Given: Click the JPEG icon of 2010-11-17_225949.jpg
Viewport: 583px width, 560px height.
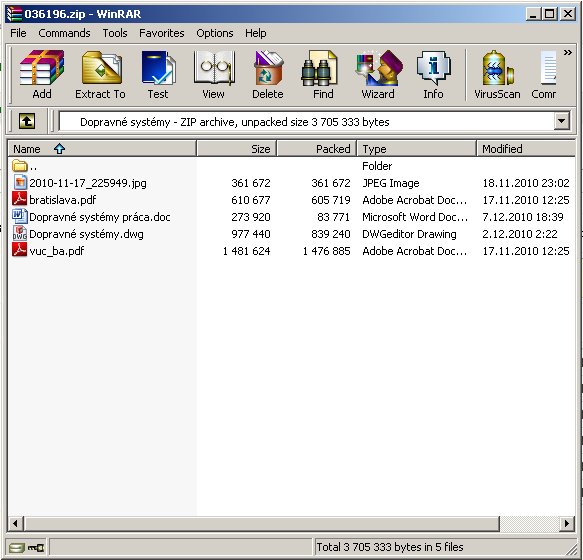Looking at the screenshot, I should [20, 182].
